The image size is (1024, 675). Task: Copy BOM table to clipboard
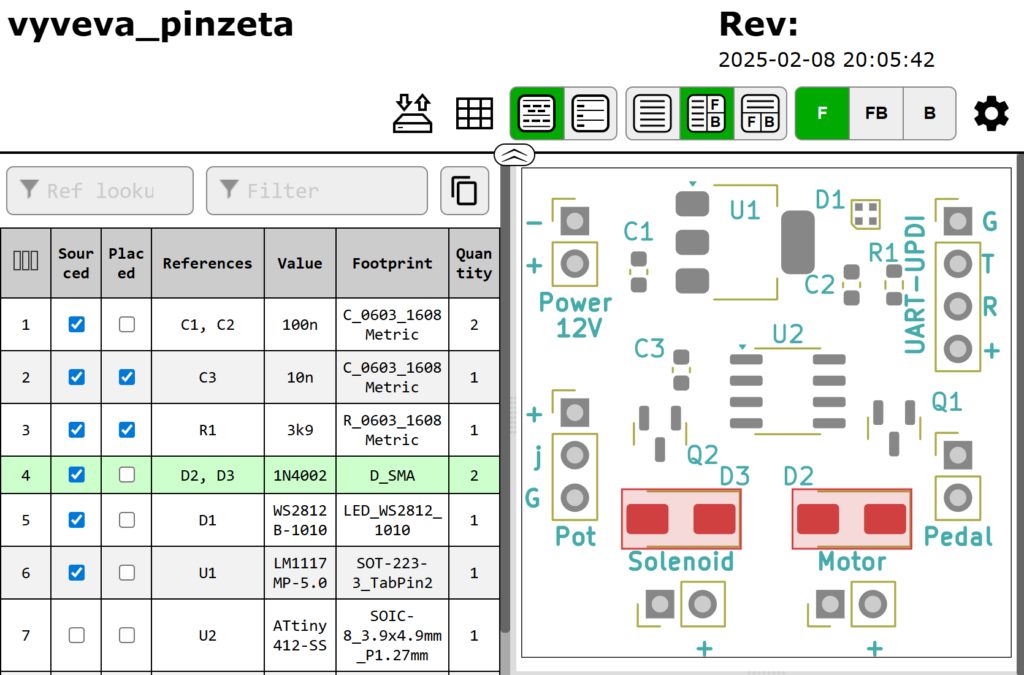[x=464, y=190]
